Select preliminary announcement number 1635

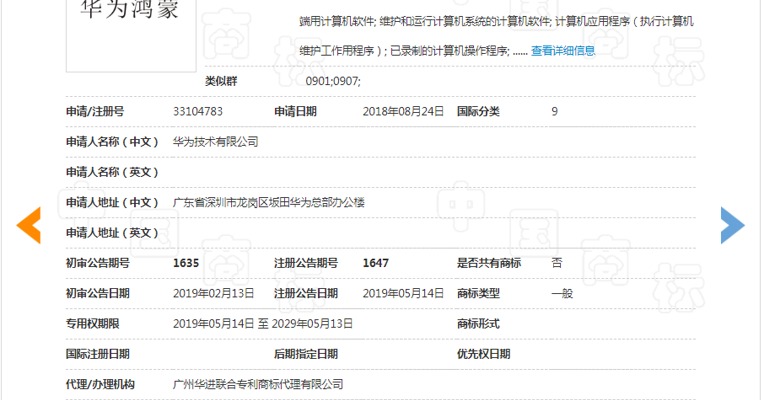pos(186,263)
